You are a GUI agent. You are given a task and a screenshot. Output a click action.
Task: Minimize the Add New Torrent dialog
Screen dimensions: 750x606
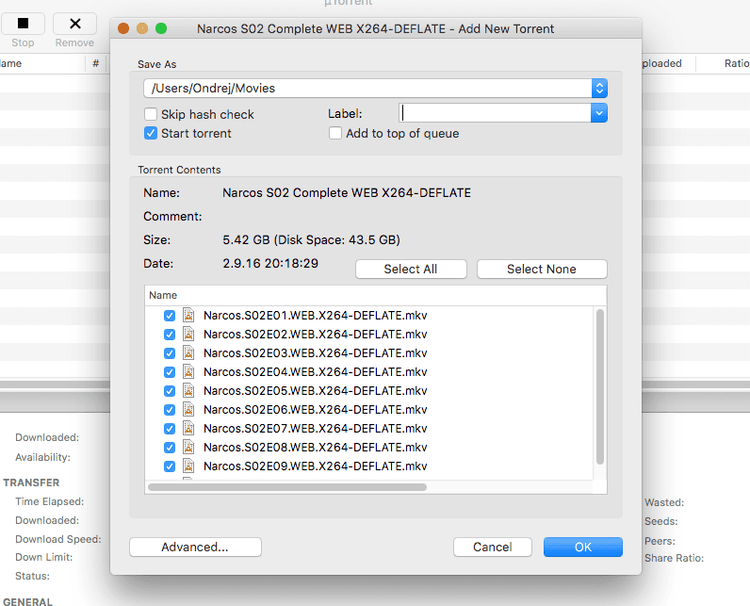click(142, 29)
